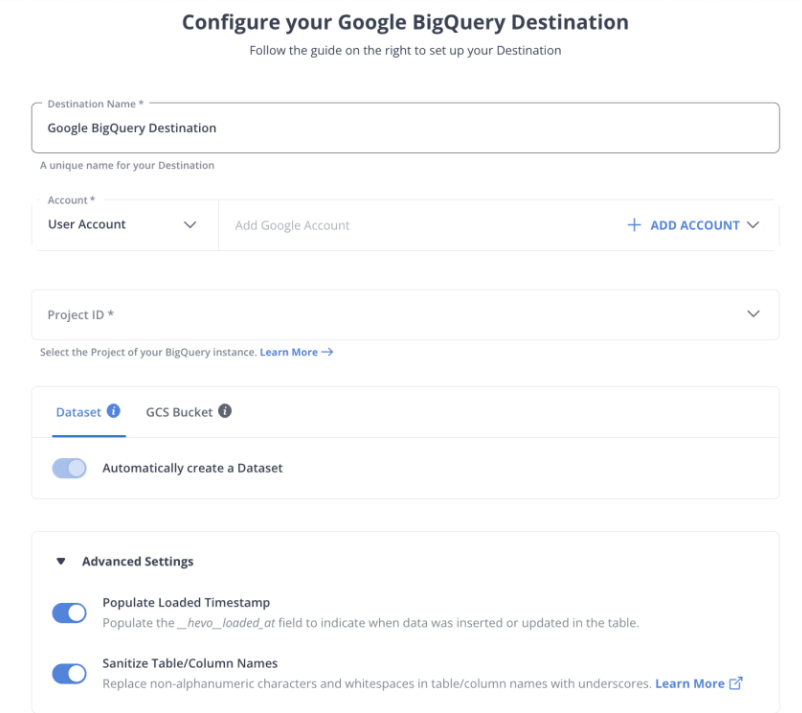Turn off Sanitize Table/Column Names toggle
The image size is (802, 713).
pyautogui.click(x=70, y=674)
